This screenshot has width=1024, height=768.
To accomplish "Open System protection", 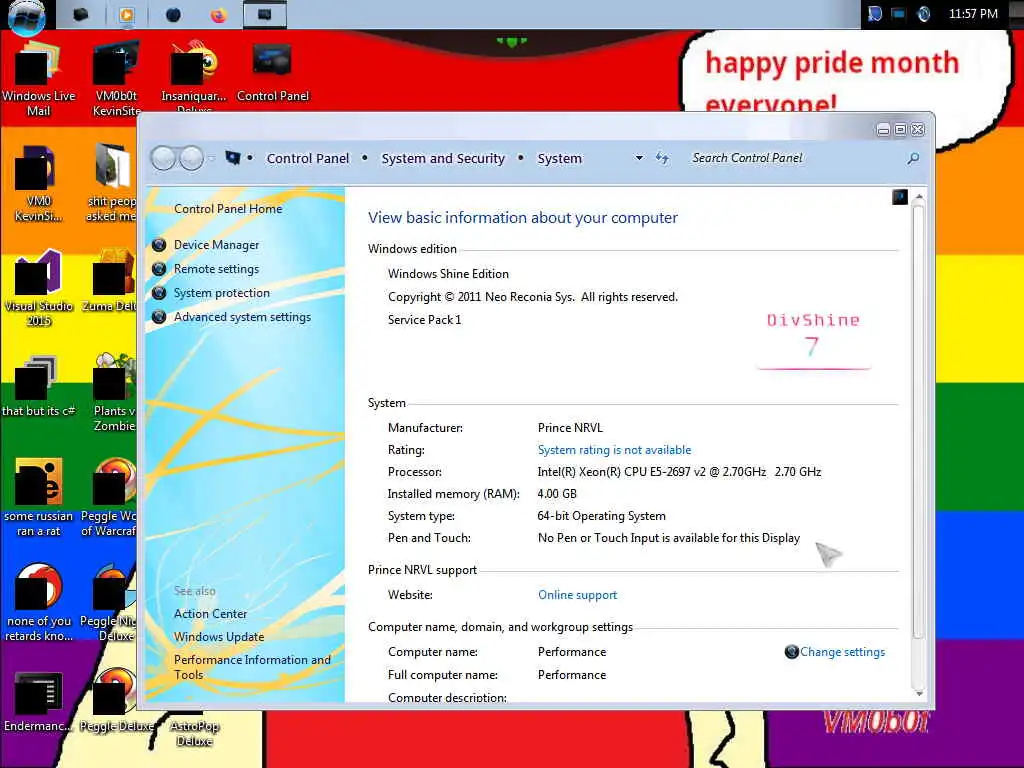I will [221, 293].
